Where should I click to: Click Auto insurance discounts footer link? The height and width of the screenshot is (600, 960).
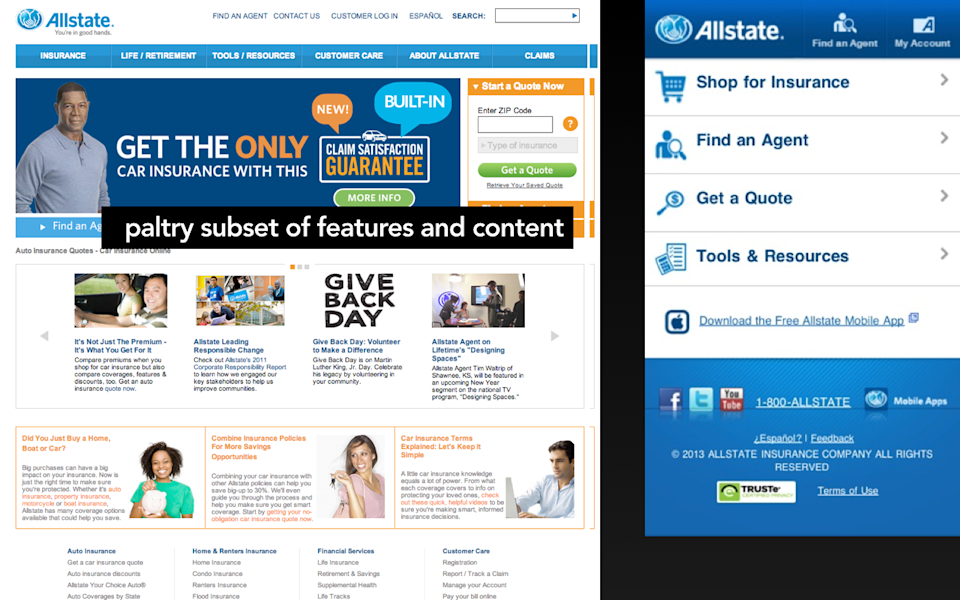point(104,574)
